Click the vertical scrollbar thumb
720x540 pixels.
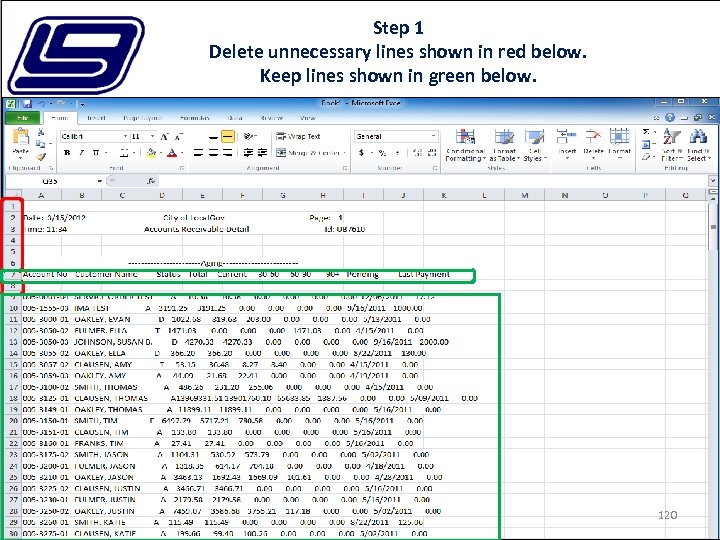[713, 227]
